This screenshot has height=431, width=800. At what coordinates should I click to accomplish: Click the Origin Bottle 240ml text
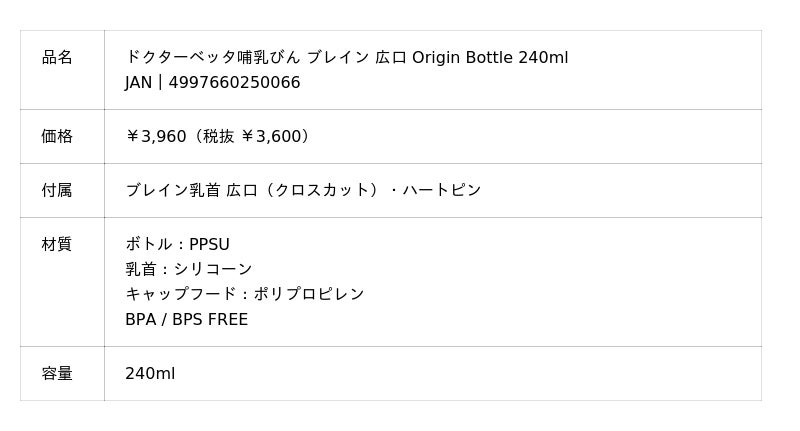(490, 57)
